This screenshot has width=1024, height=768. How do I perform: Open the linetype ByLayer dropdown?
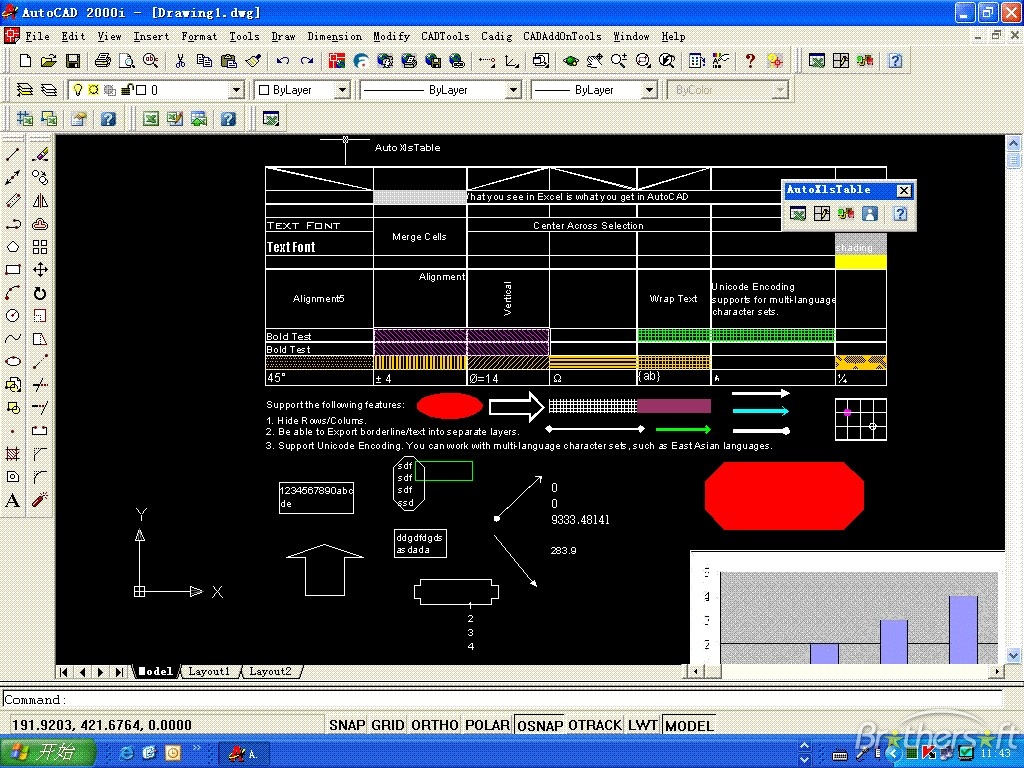(x=512, y=90)
